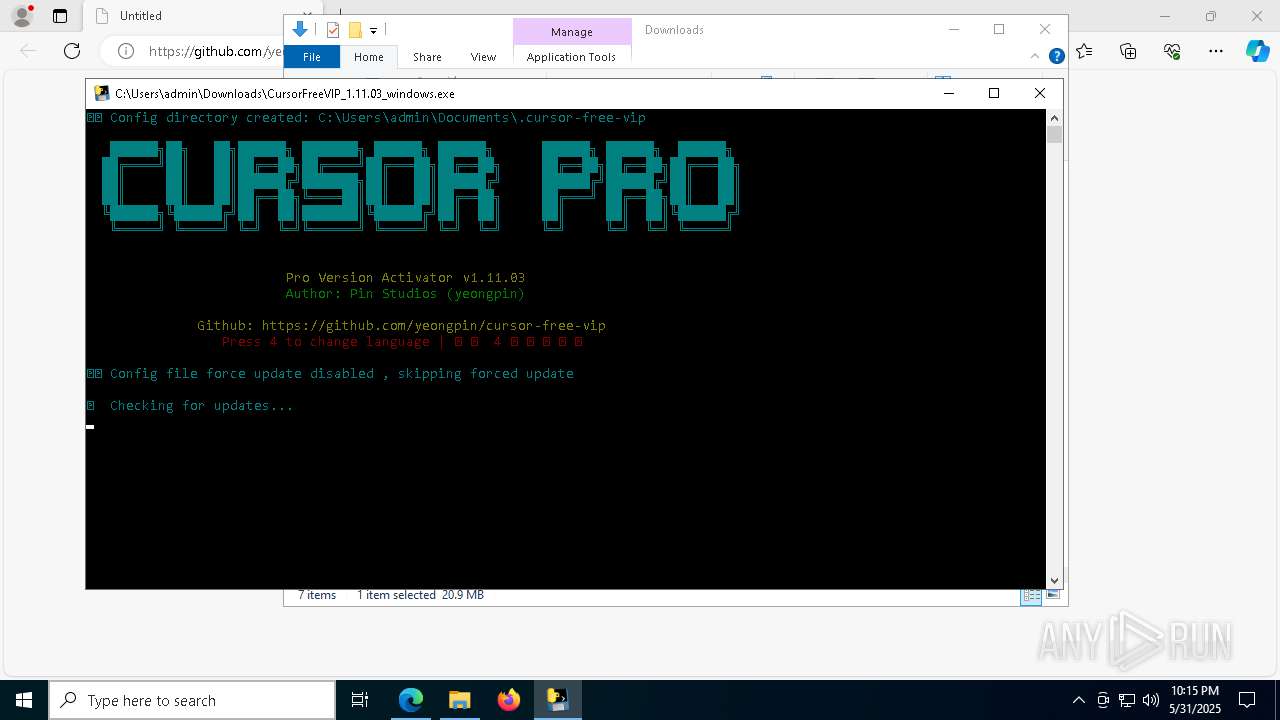Click the taskbar search box
This screenshot has width=1280, height=720.
192,700
